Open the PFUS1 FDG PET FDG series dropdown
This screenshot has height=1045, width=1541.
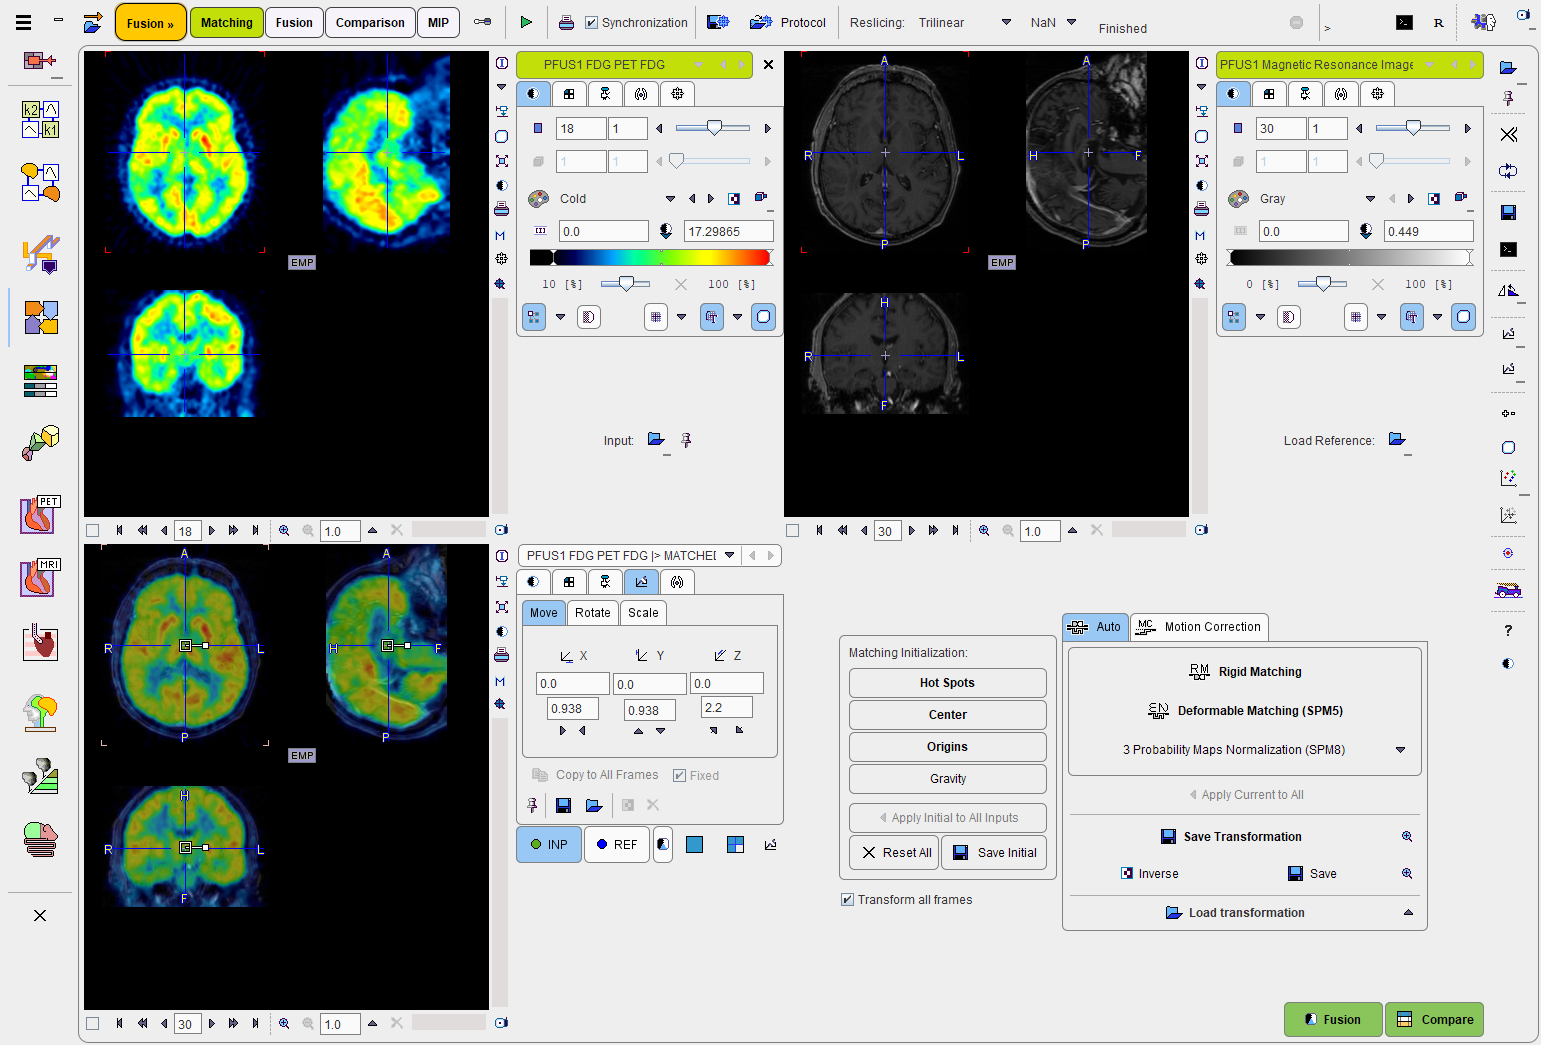[698, 64]
